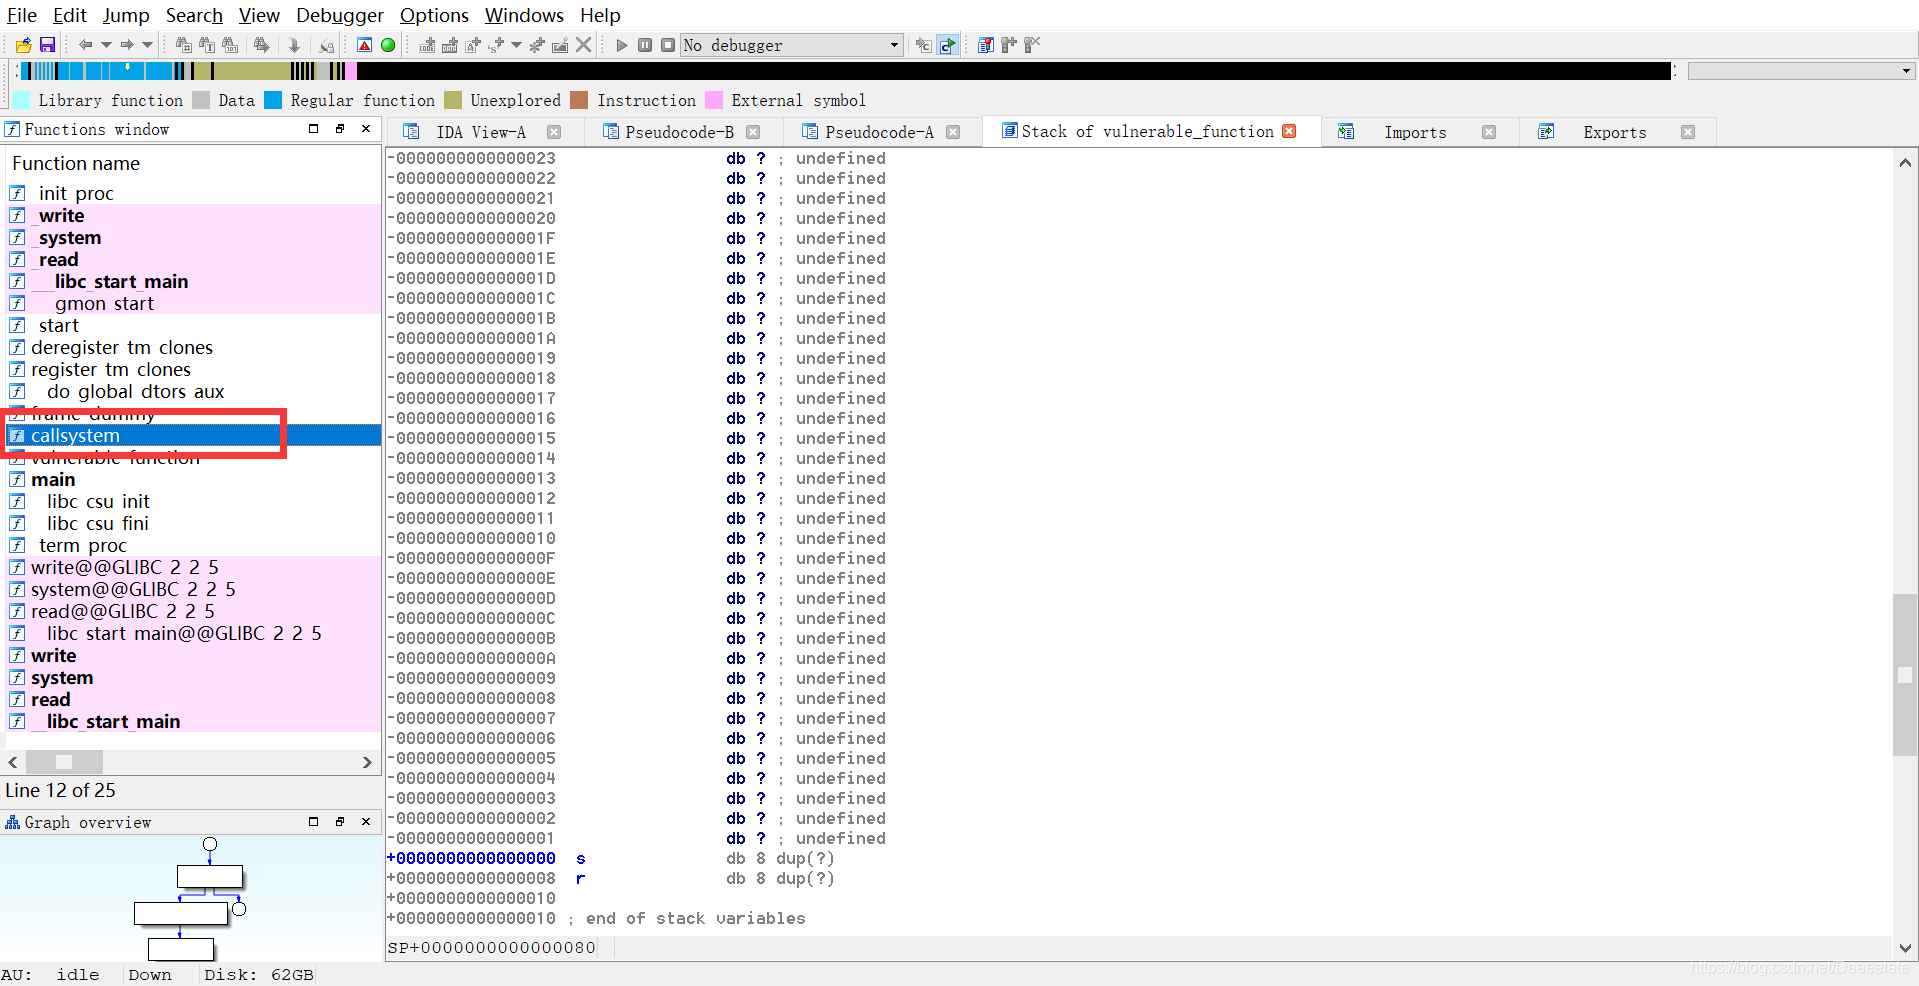Save the database with the floppy icon
This screenshot has width=1919, height=986.
tap(47, 45)
